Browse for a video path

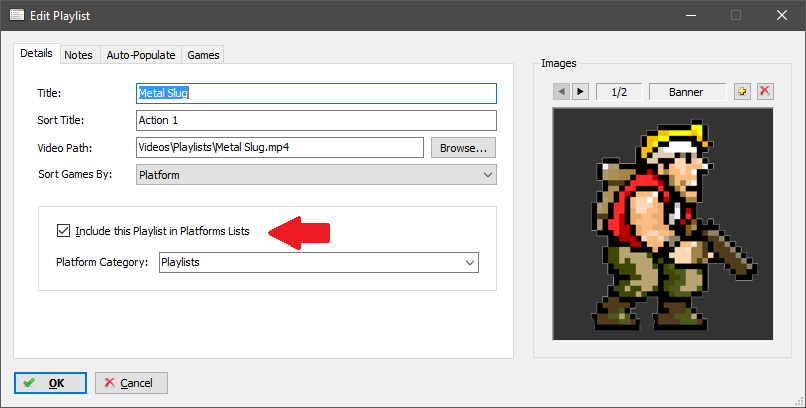pos(463,148)
